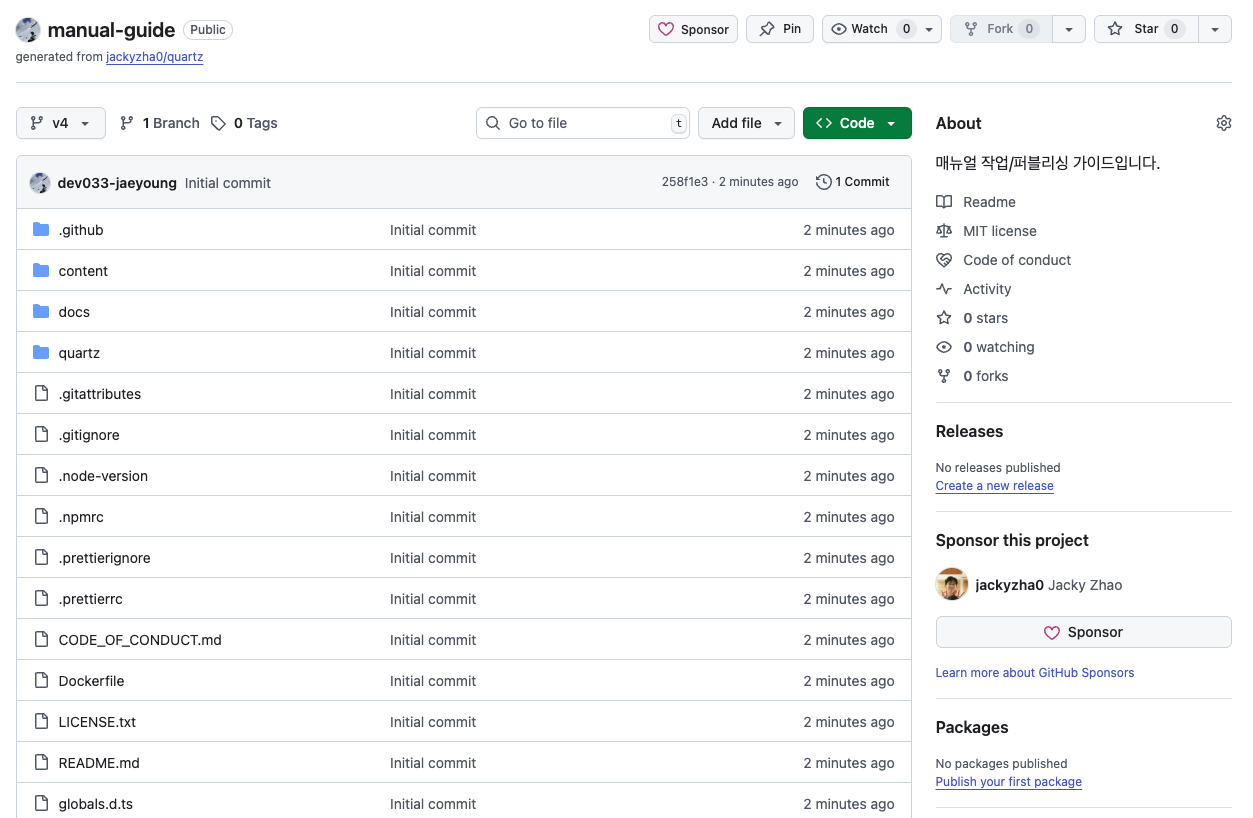Open the docs folder name
1253x818 pixels.
[x=74, y=312]
